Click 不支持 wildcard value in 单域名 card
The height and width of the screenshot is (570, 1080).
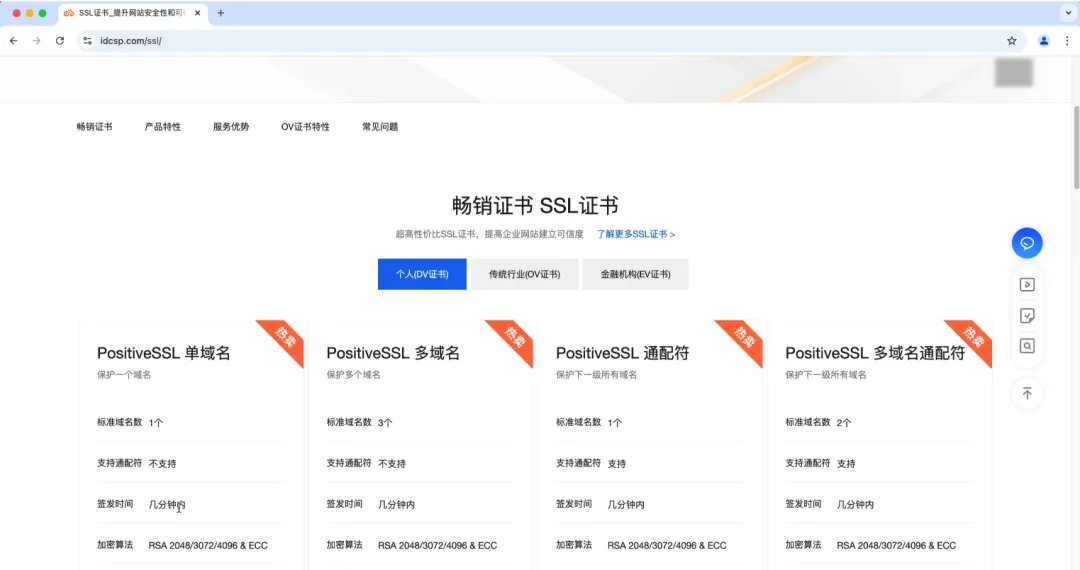163,463
